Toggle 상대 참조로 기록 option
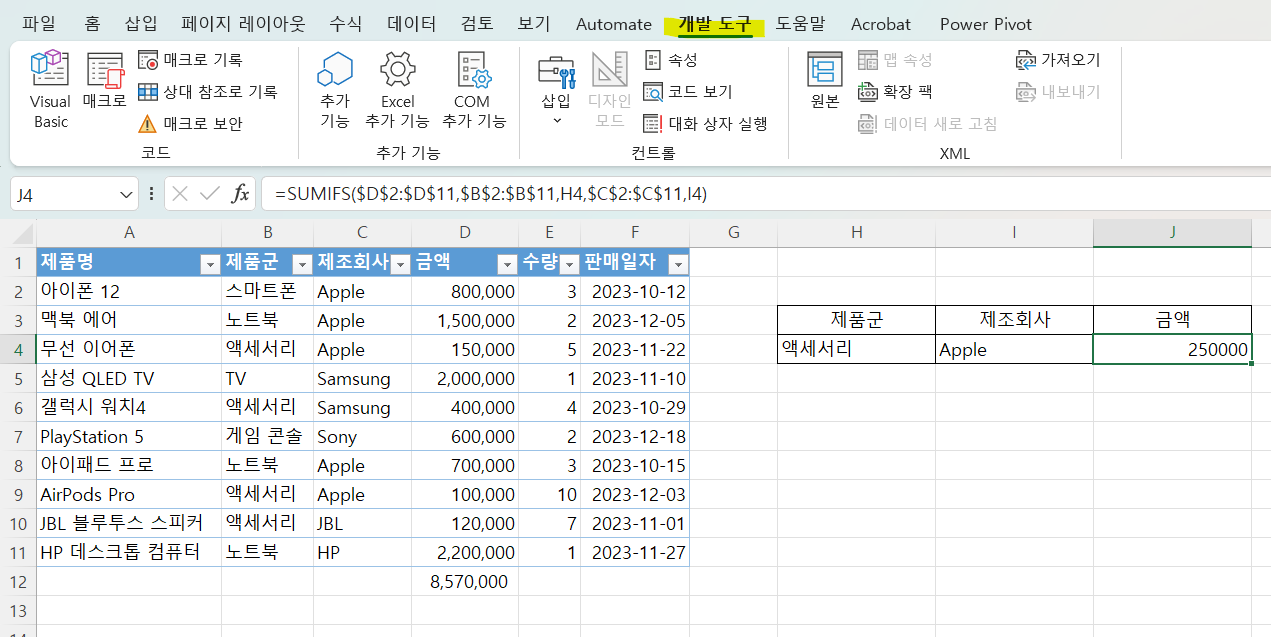This screenshot has height=637, width=1271. coord(207,92)
